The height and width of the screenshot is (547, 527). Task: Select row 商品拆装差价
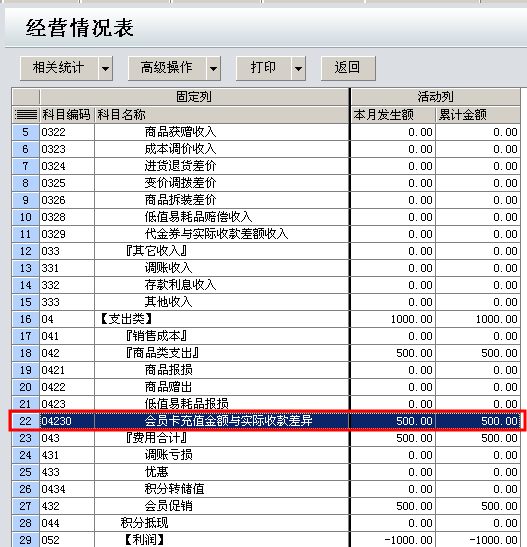(x=266, y=200)
